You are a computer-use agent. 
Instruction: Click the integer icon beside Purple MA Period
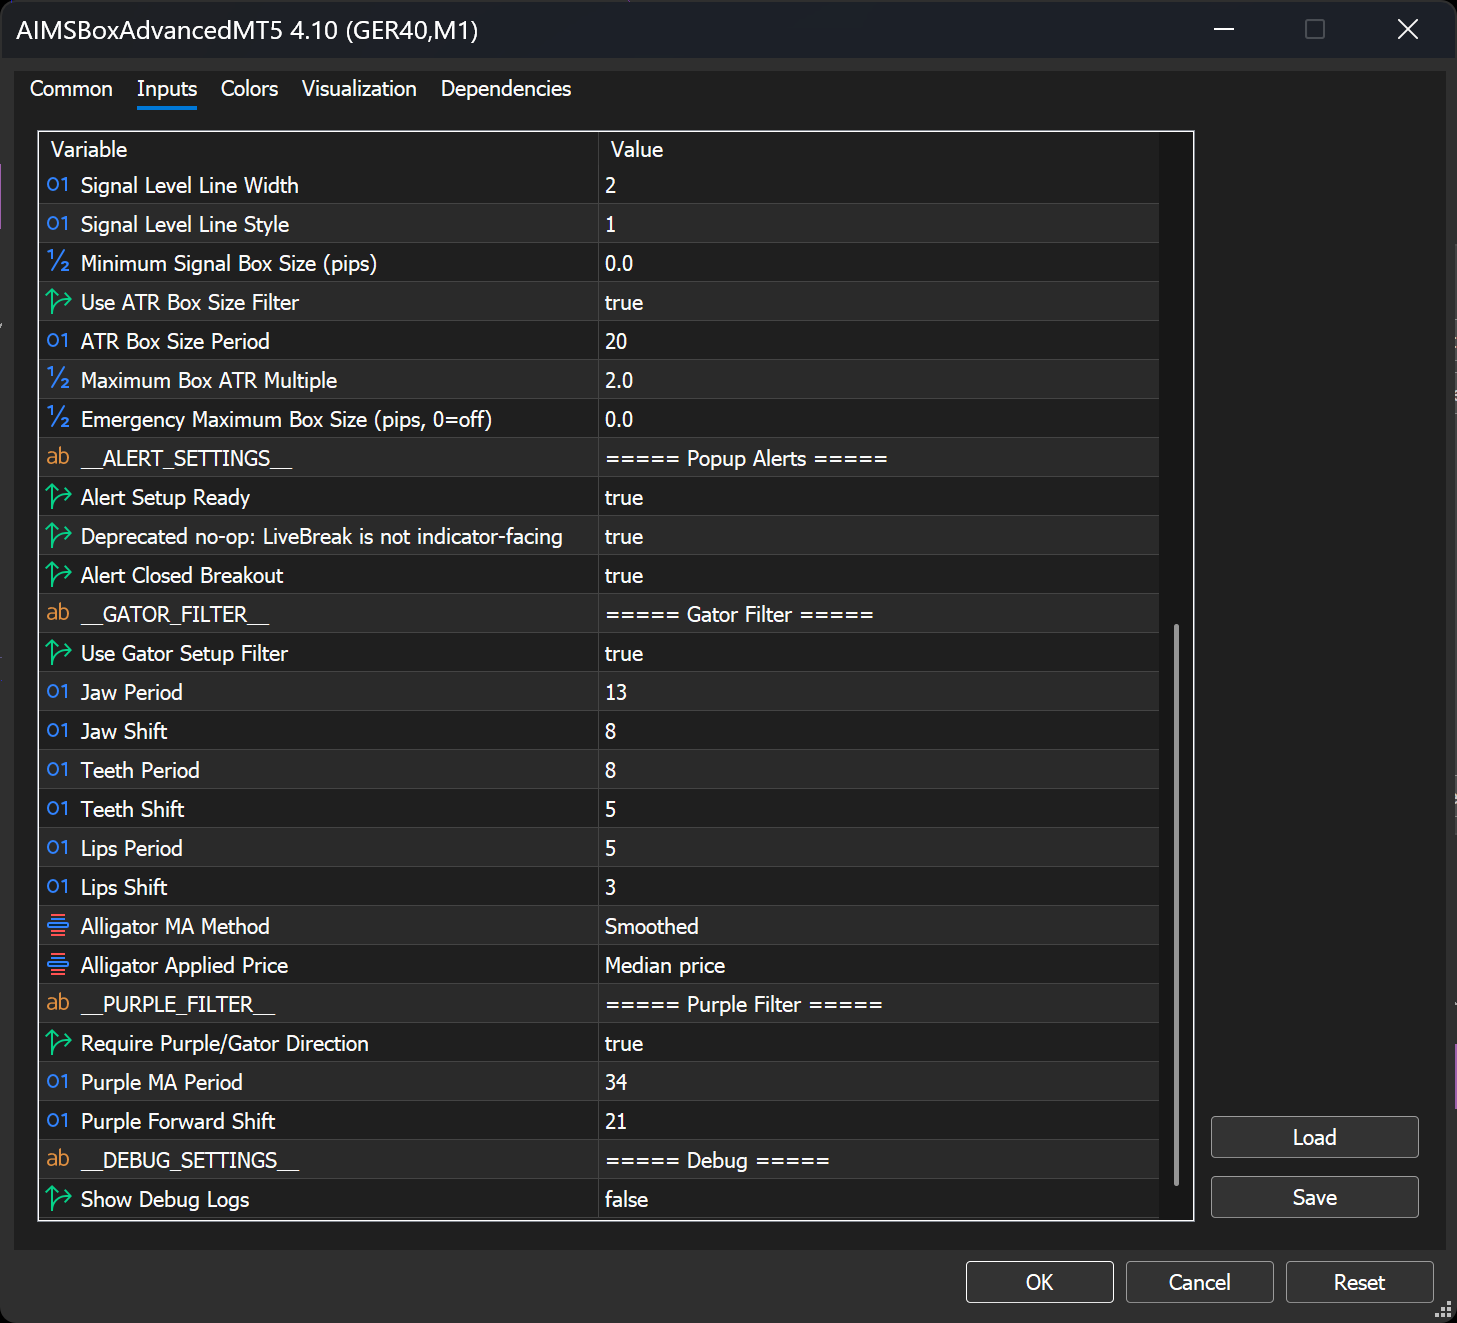[x=58, y=1082]
